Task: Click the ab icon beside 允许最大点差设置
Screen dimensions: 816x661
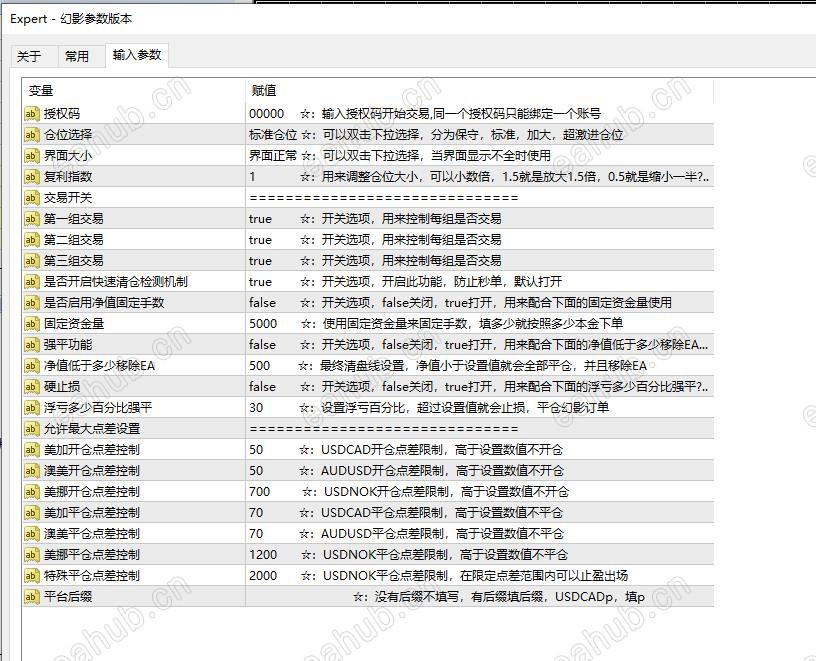Action: click(x=31, y=428)
